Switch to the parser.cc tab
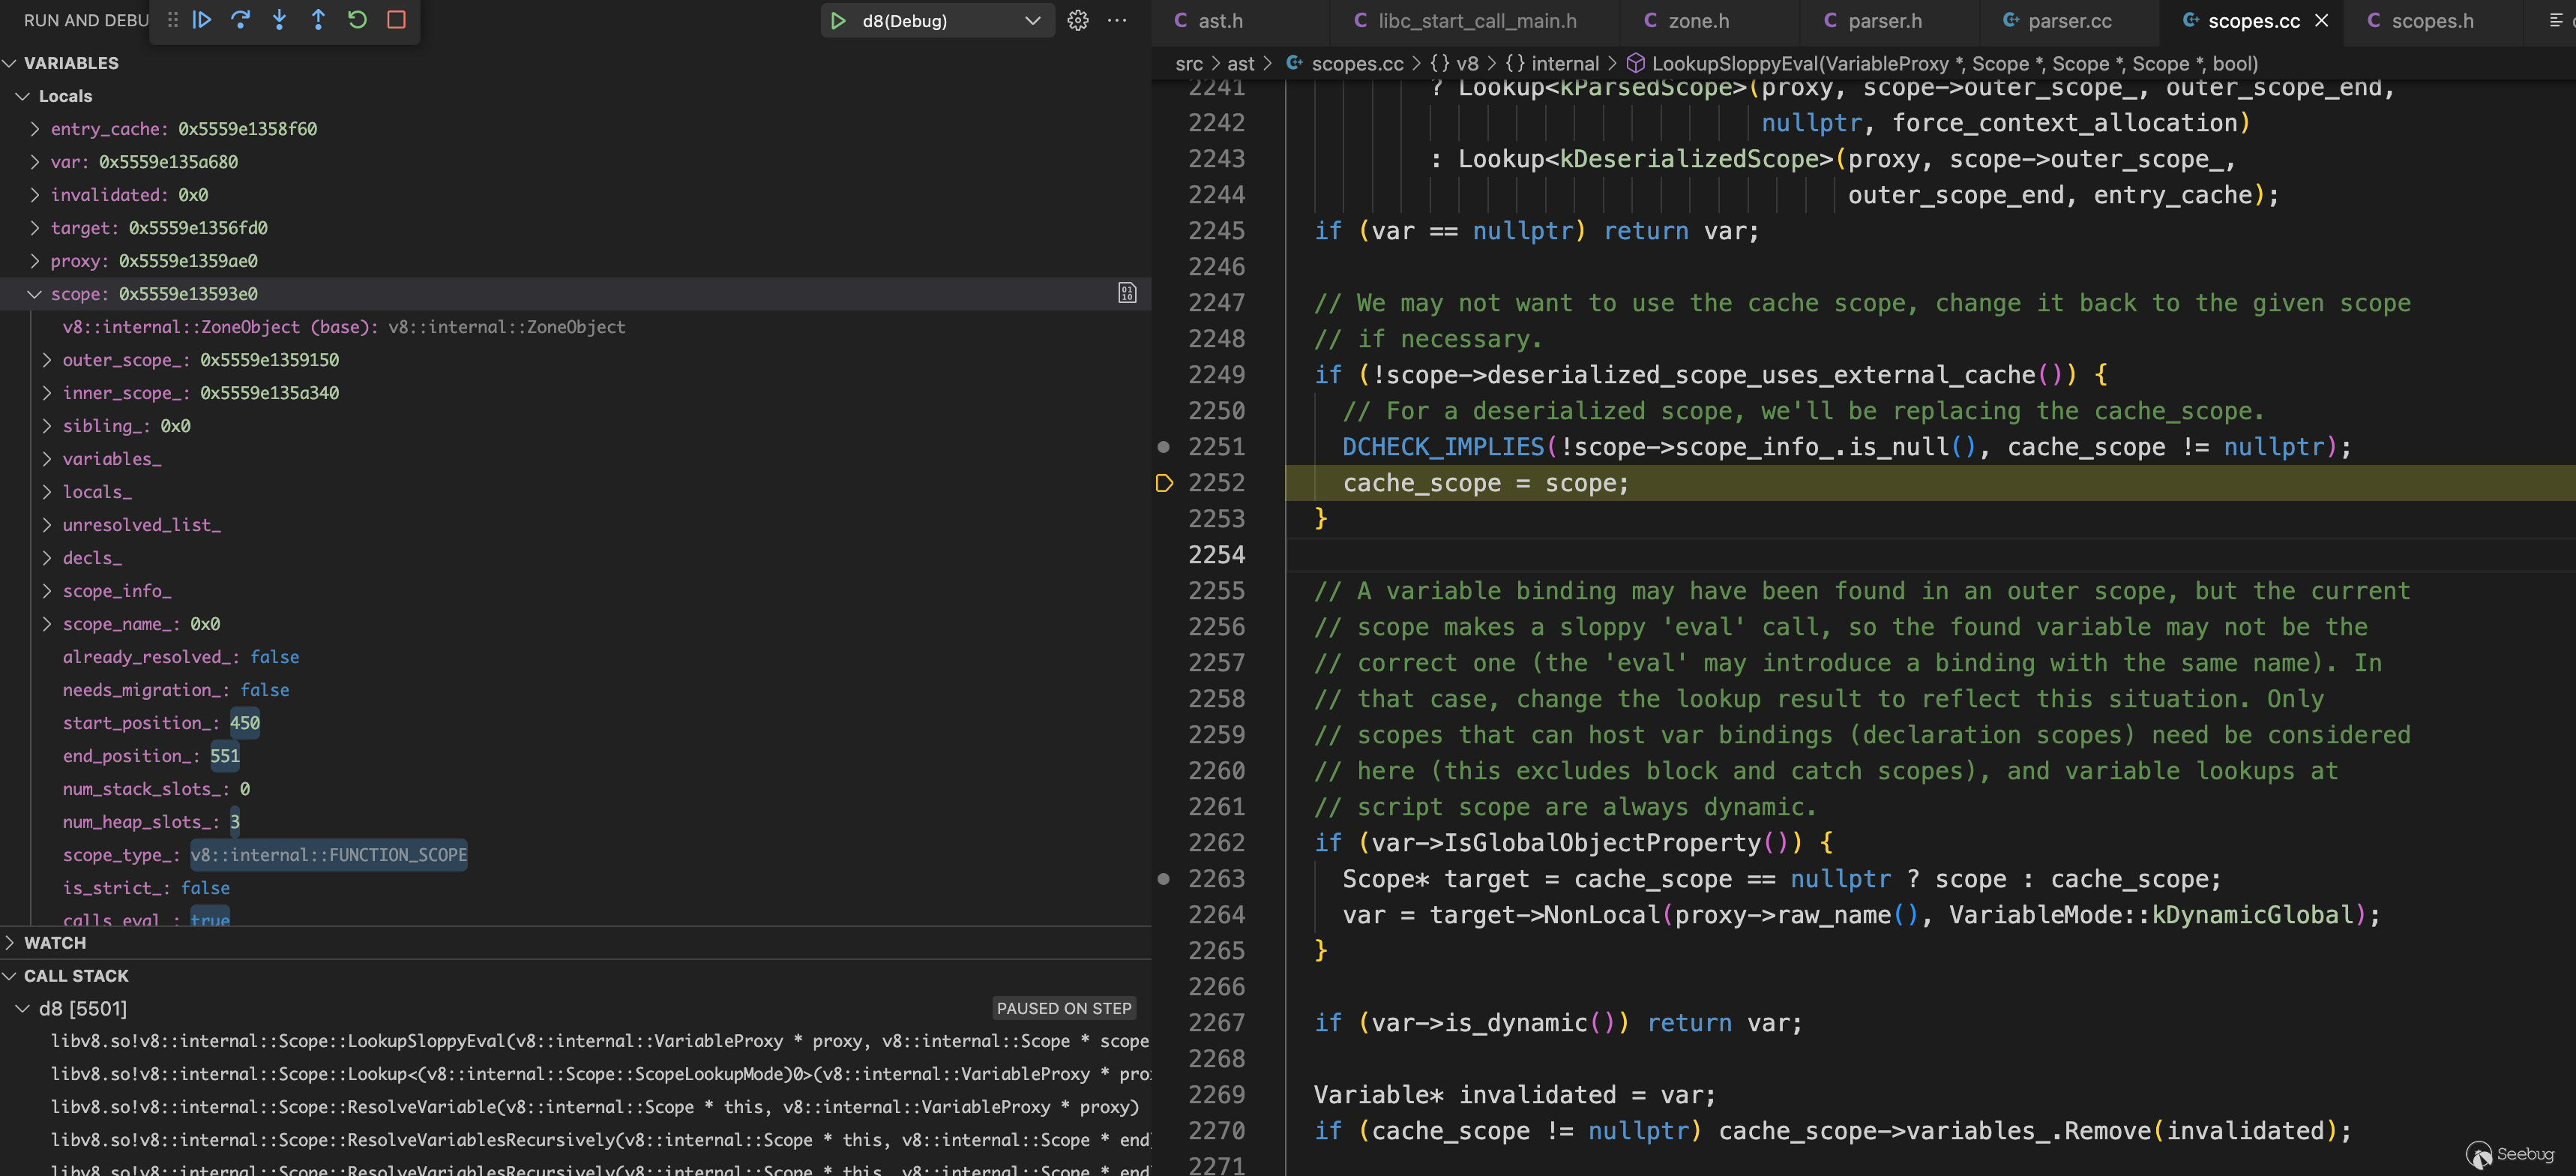The image size is (2576, 1176). point(2068,20)
